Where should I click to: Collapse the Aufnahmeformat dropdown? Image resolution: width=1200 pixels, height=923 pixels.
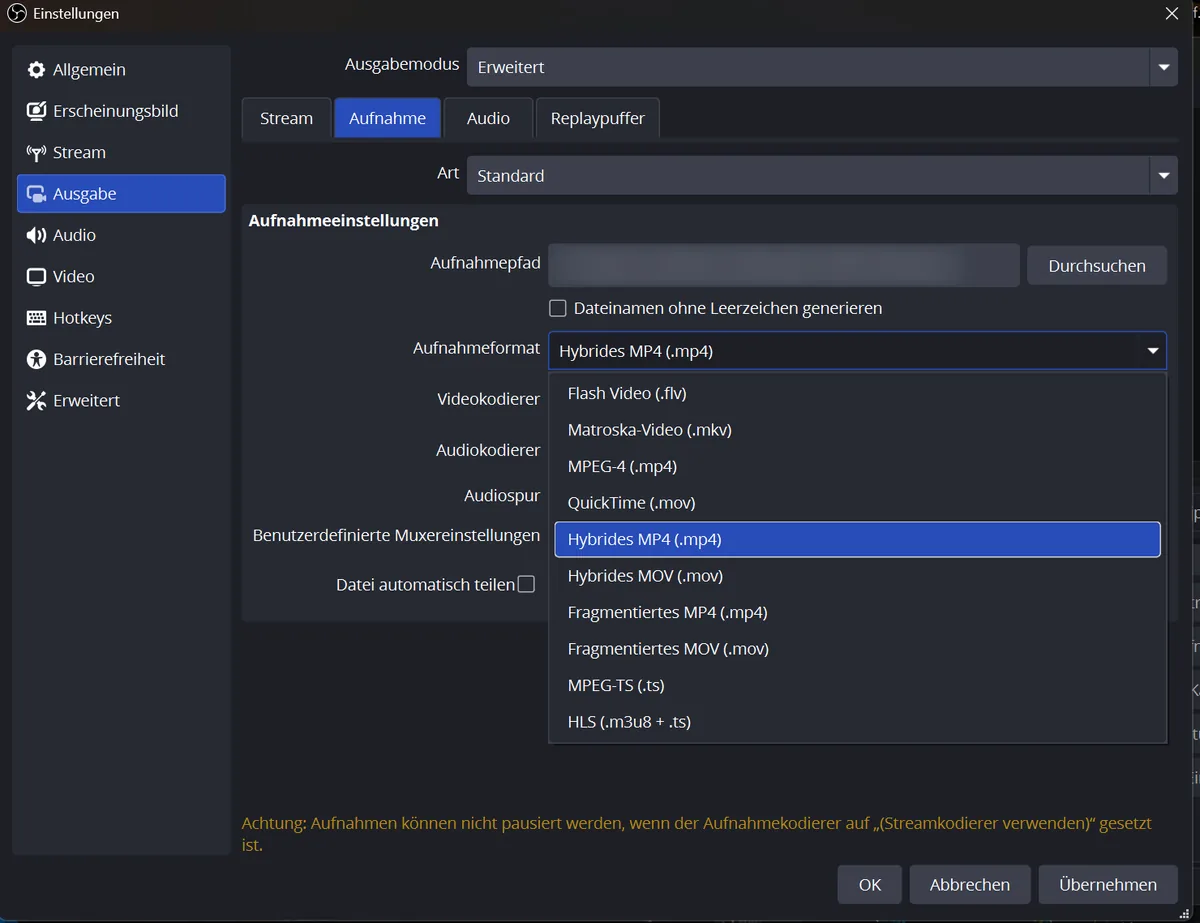[857, 351]
